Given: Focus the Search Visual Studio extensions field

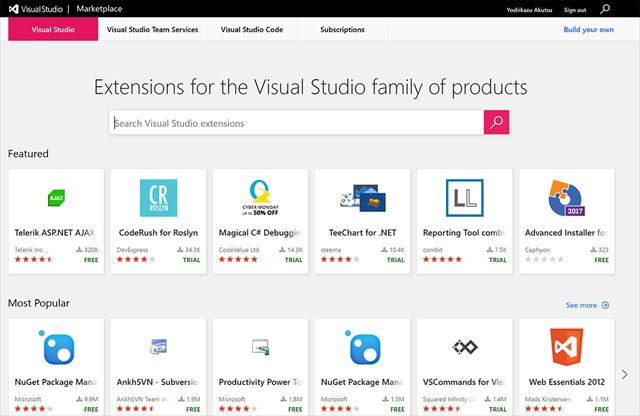Looking at the screenshot, I should [x=296, y=122].
